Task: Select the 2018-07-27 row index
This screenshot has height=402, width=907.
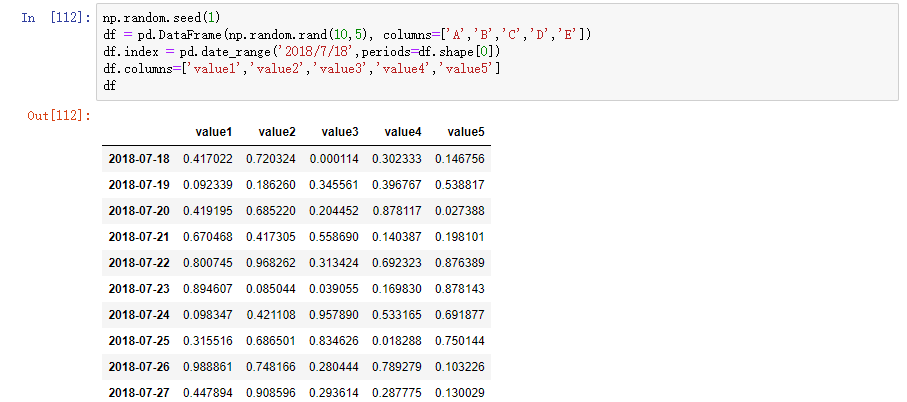Action: coord(139,392)
